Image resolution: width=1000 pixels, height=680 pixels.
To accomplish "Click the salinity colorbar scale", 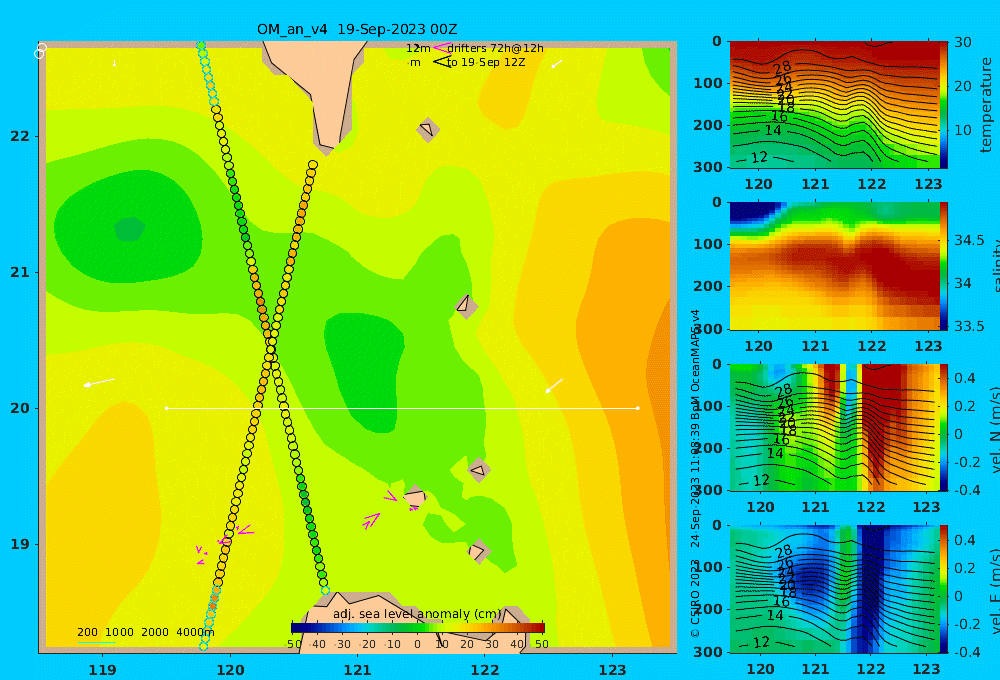I will tap(944, 266).
